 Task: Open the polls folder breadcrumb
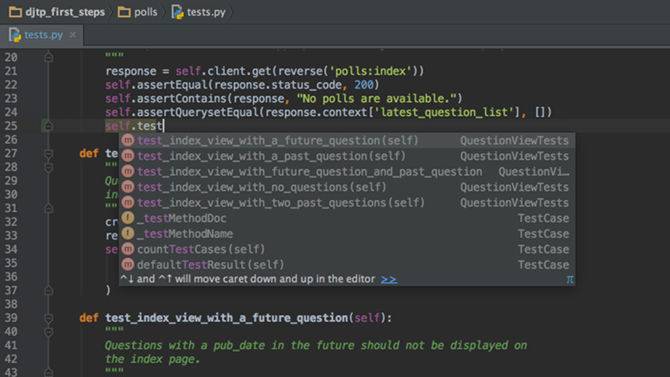pyautogui.click(x=138, y=12)
